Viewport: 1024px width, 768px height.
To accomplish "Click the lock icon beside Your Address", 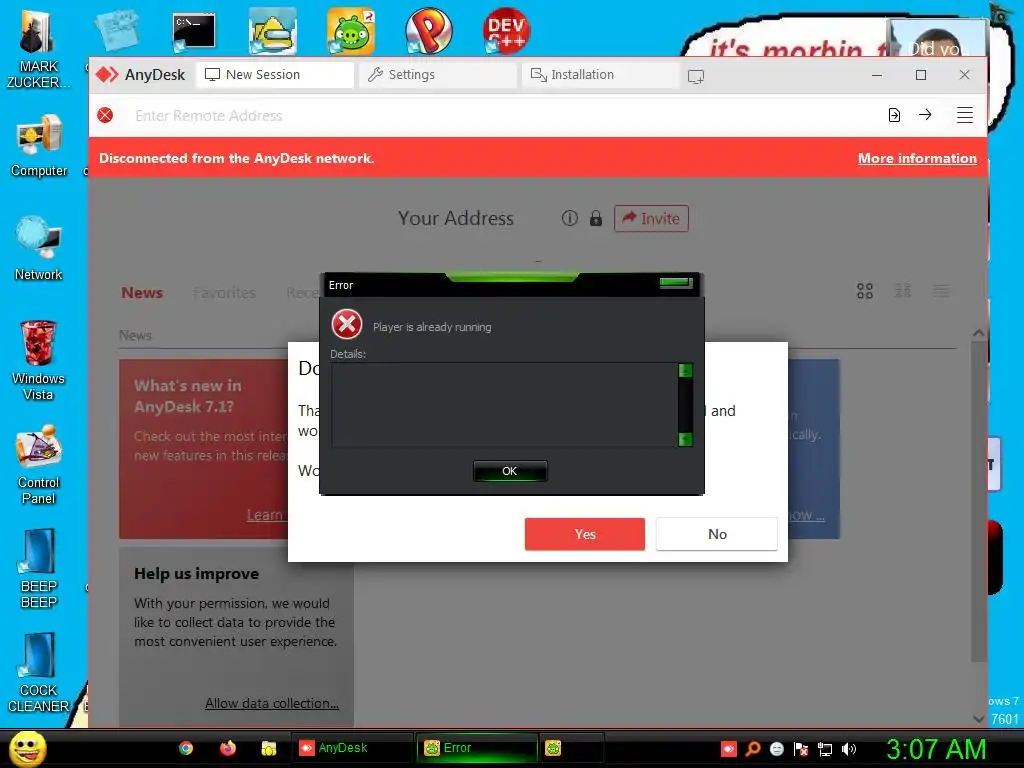I will (x=596, y=218).
